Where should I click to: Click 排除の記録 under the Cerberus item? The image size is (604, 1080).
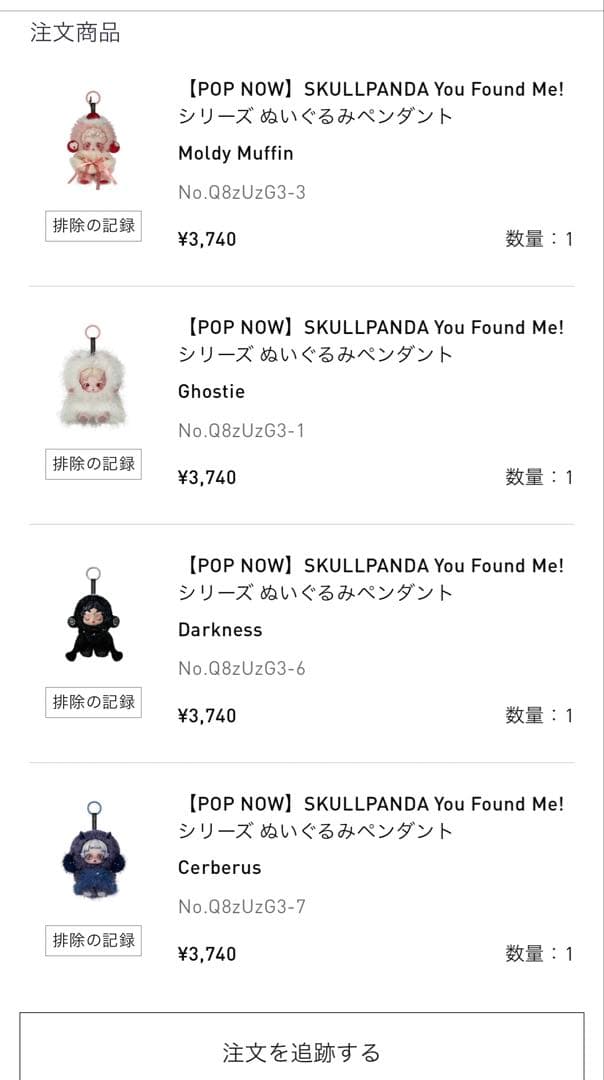(93, 939)
